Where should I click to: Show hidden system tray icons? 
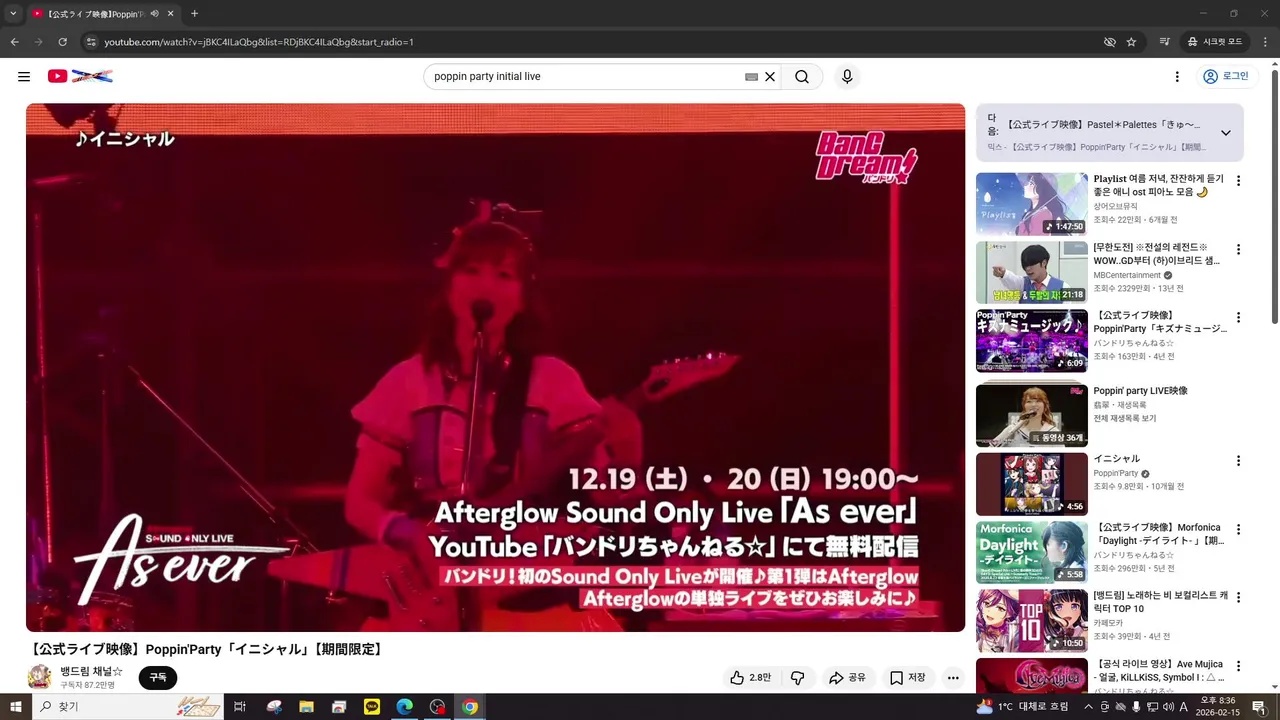[1088, 707]
